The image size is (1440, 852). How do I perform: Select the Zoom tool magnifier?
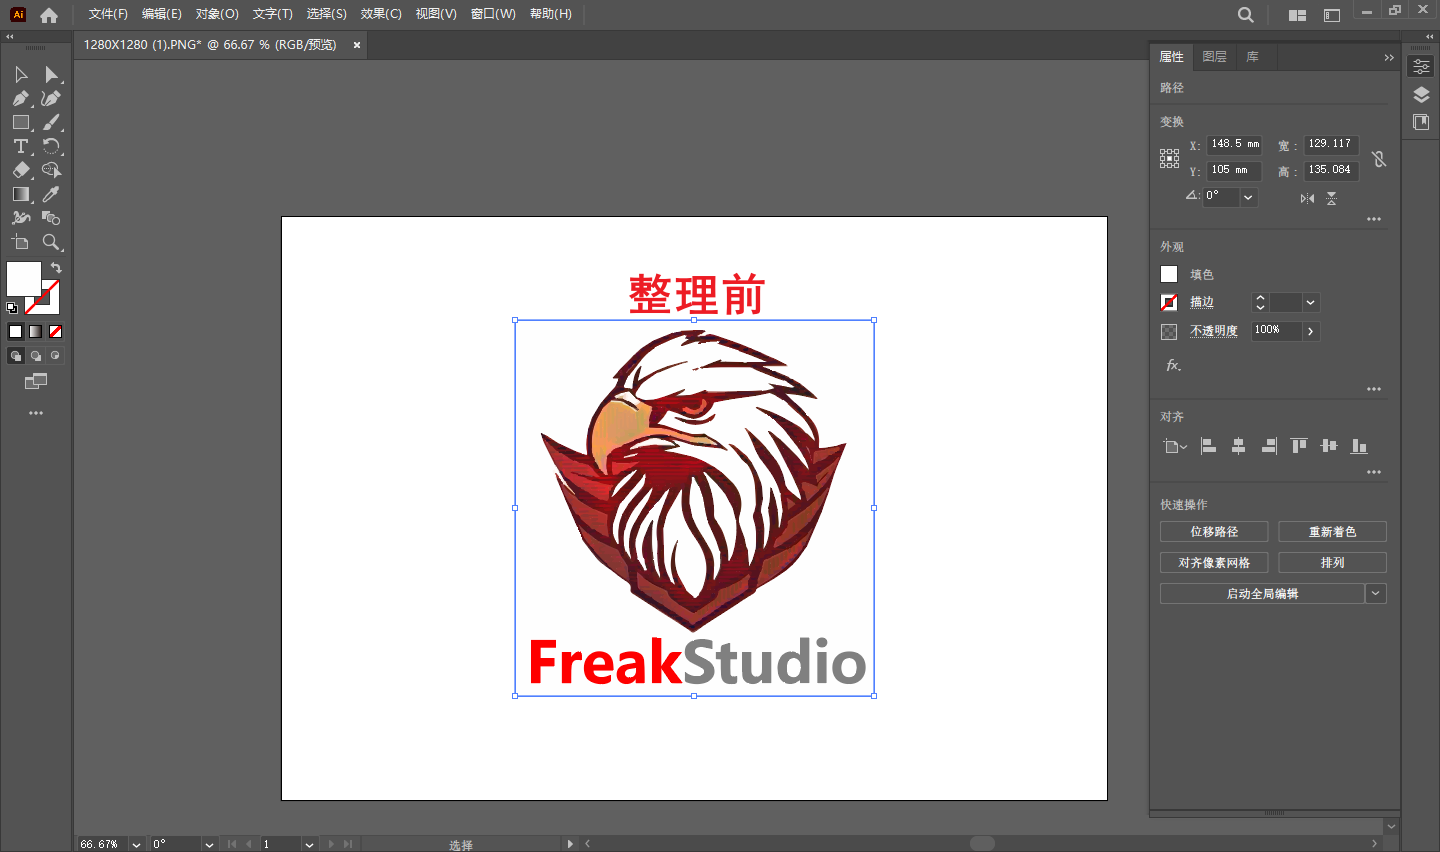(x=51, y=242)
